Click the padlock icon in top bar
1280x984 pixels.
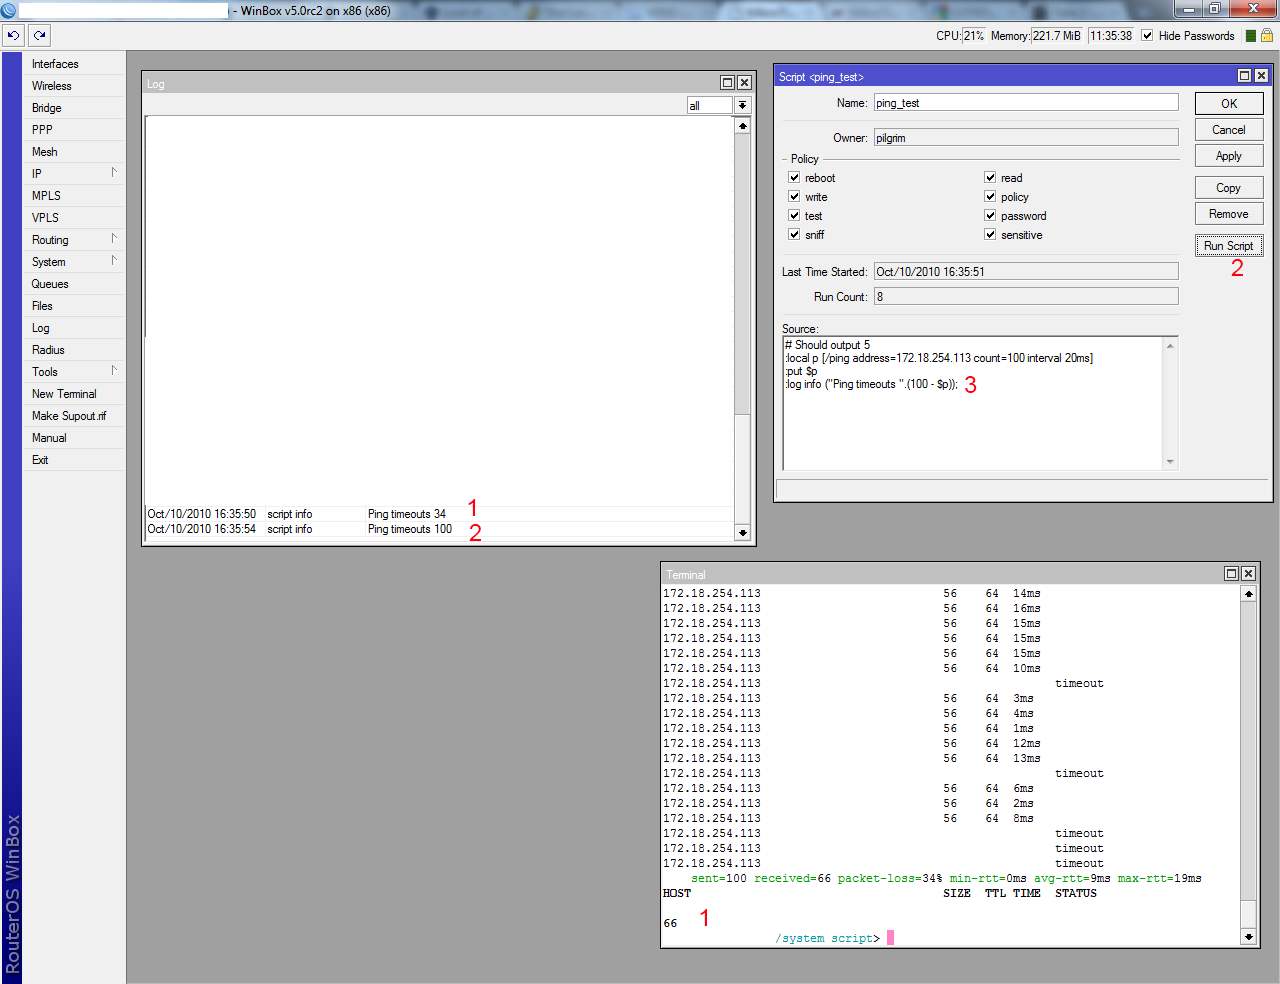[1266, 35]
